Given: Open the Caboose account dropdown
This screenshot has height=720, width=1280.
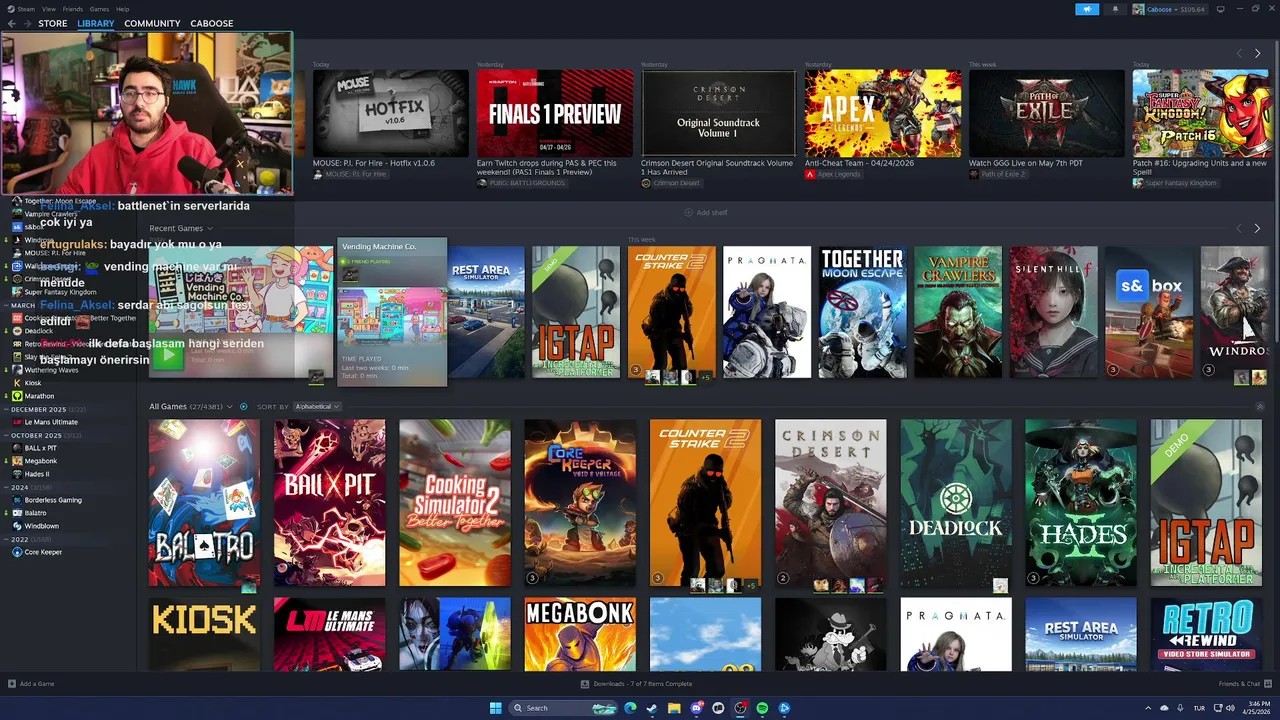Looking at the screenshot, I should coord(1169,9).
